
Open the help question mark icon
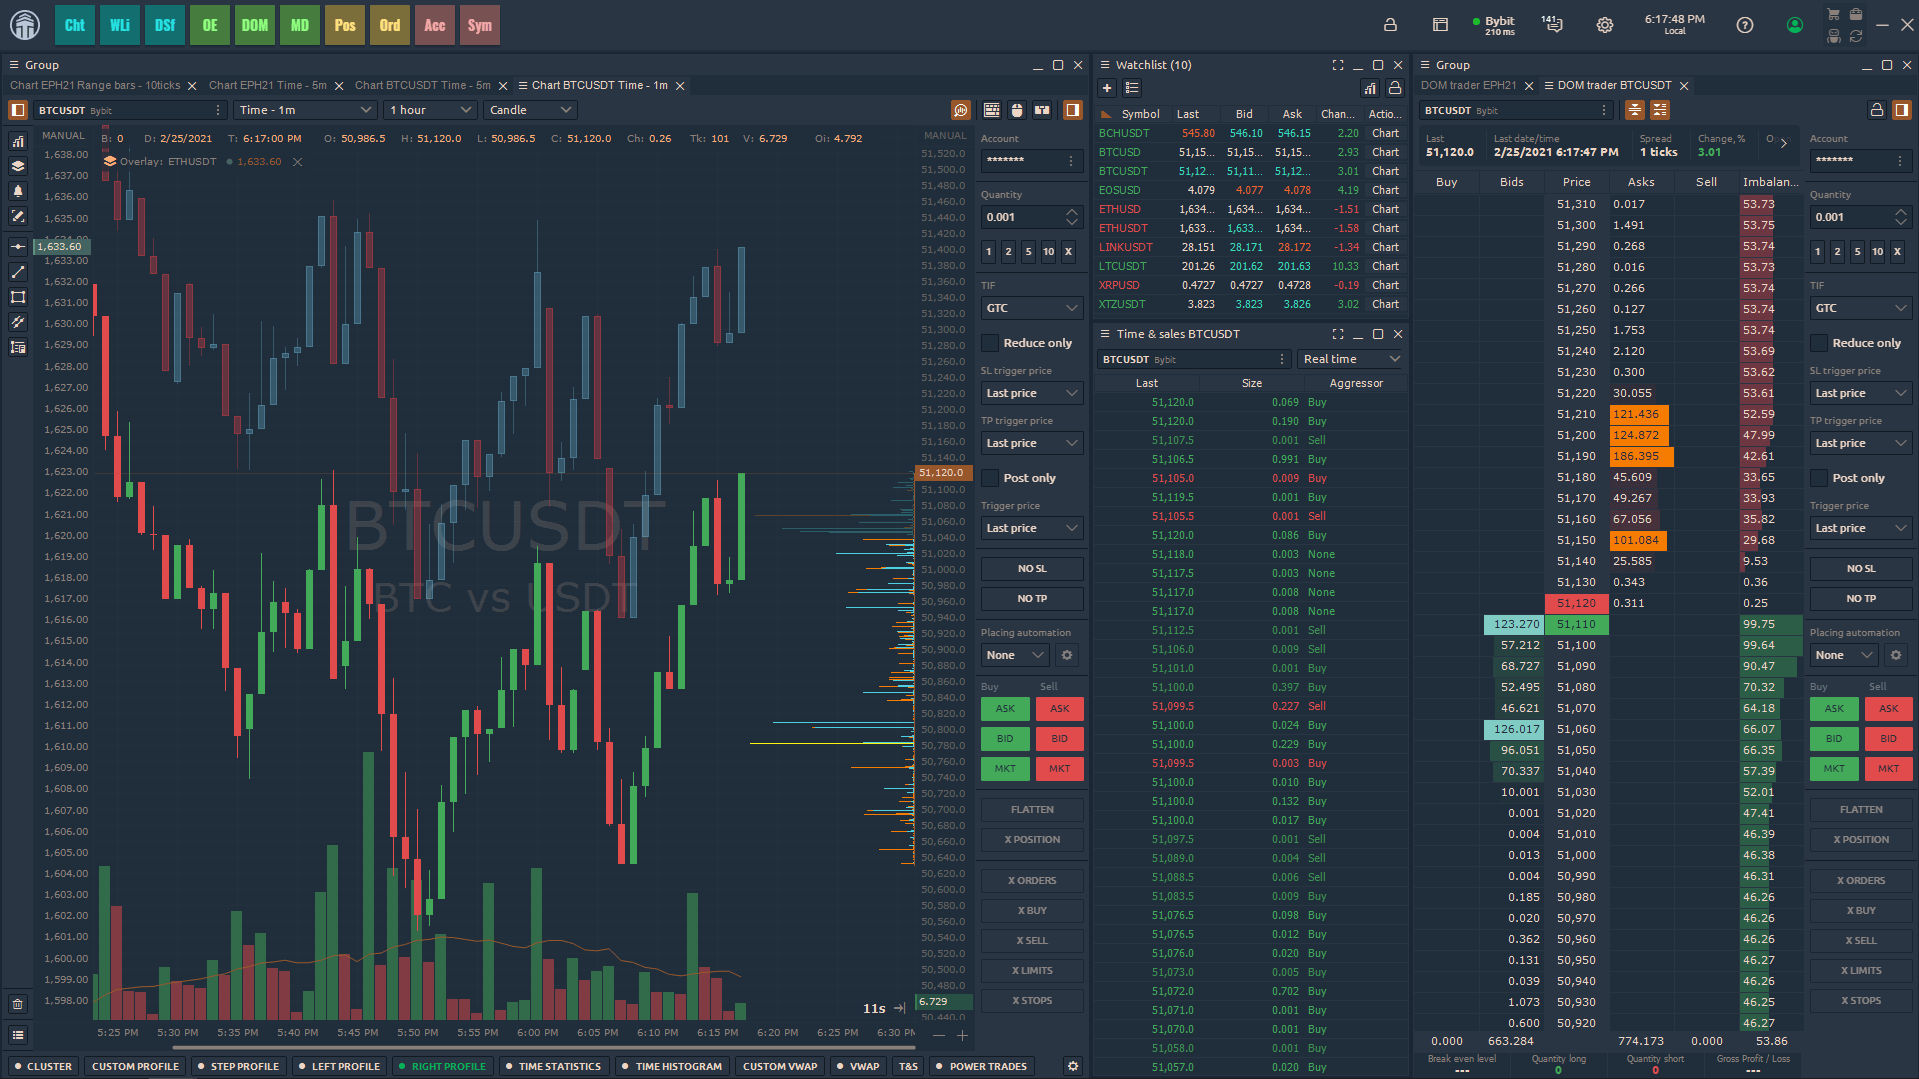pos(1745,25)
